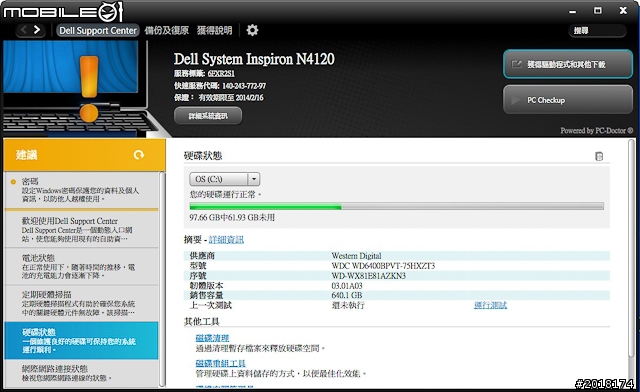Minimize the Dell Support Center window

(x=573, y=11)
